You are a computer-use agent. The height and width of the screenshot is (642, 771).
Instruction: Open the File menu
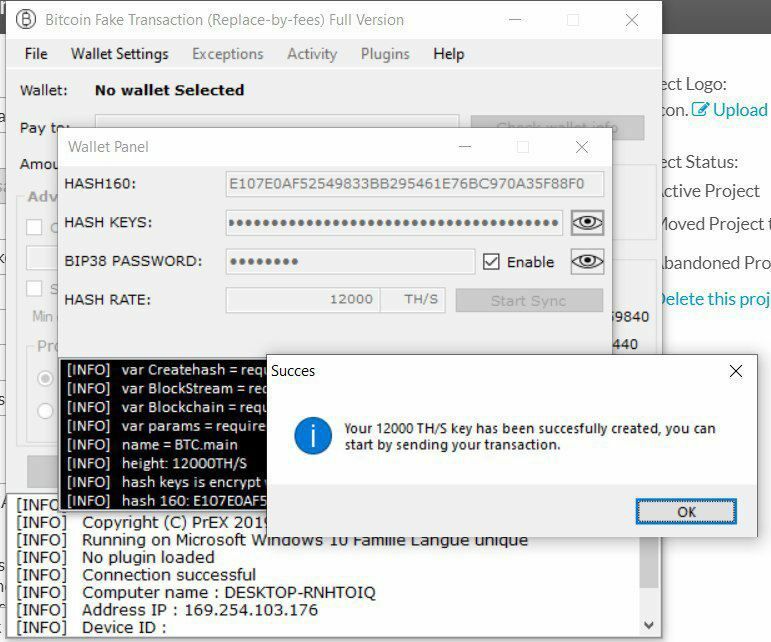(x=36, y=54)
